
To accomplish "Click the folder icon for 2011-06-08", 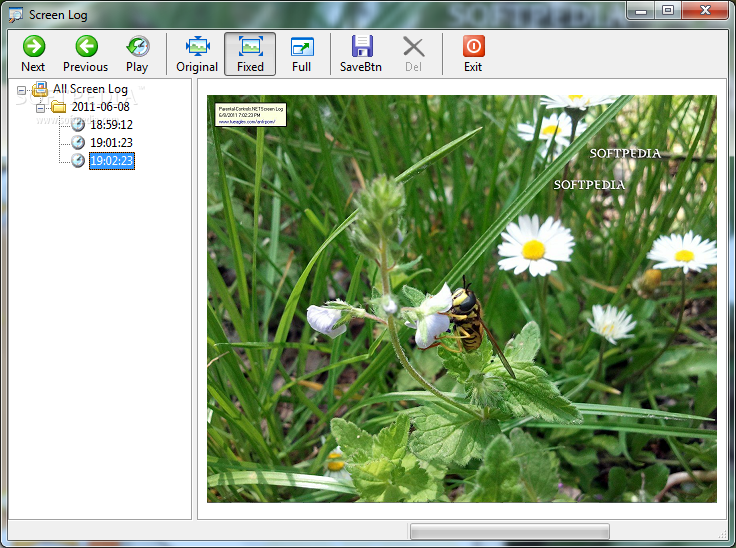I will click(59, 107).
